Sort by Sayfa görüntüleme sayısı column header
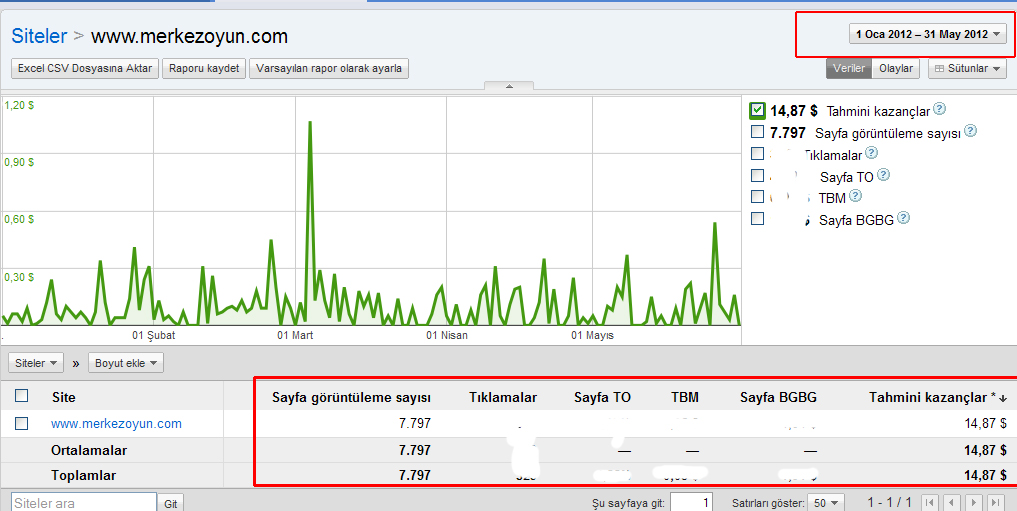This screenshot has width=1017, height=511. [x=351, y=398]
